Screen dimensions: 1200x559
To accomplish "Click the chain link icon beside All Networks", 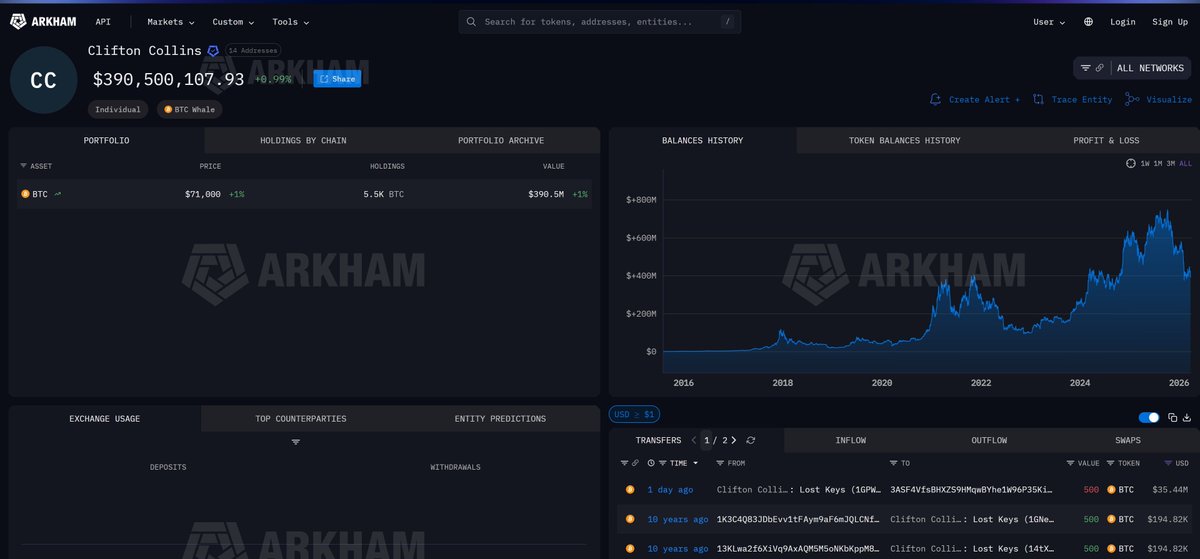I will 1100,68.
